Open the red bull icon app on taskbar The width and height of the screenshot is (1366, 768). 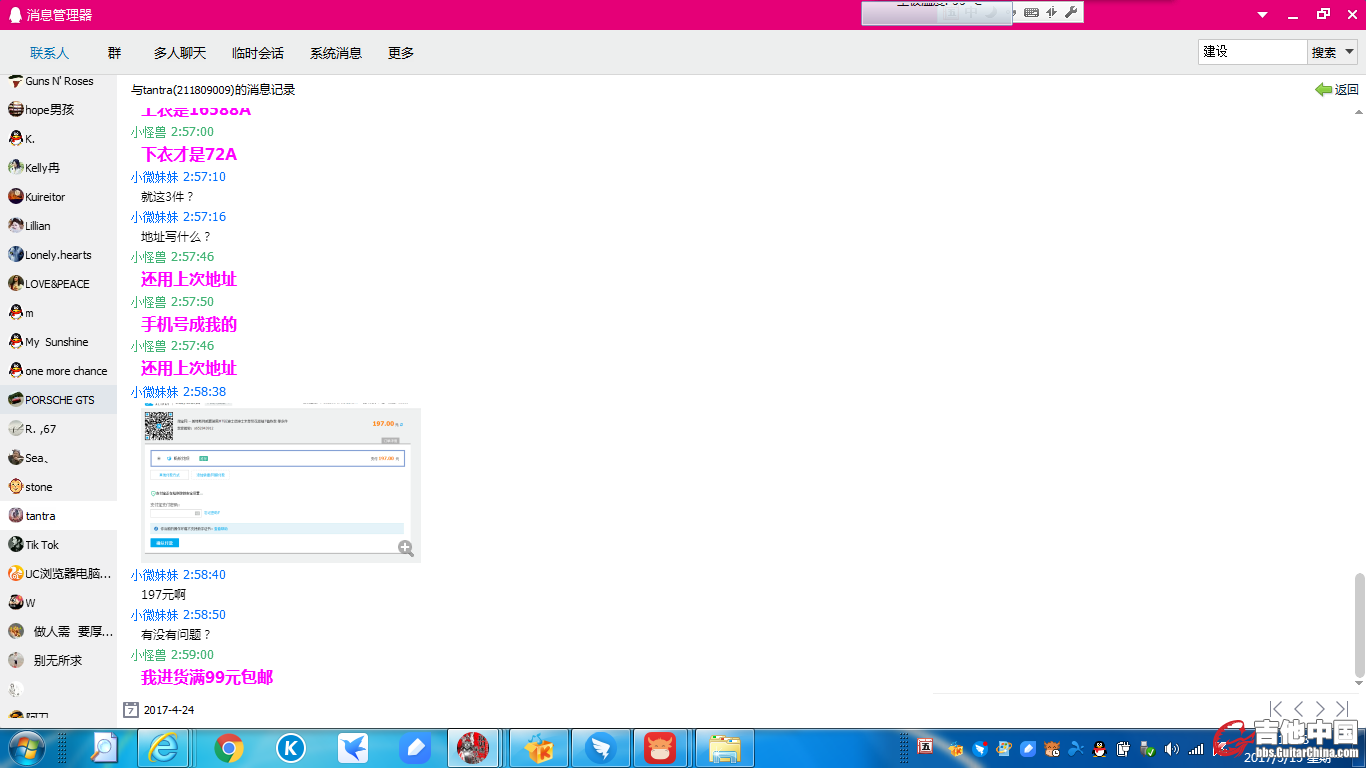[660, 748]
